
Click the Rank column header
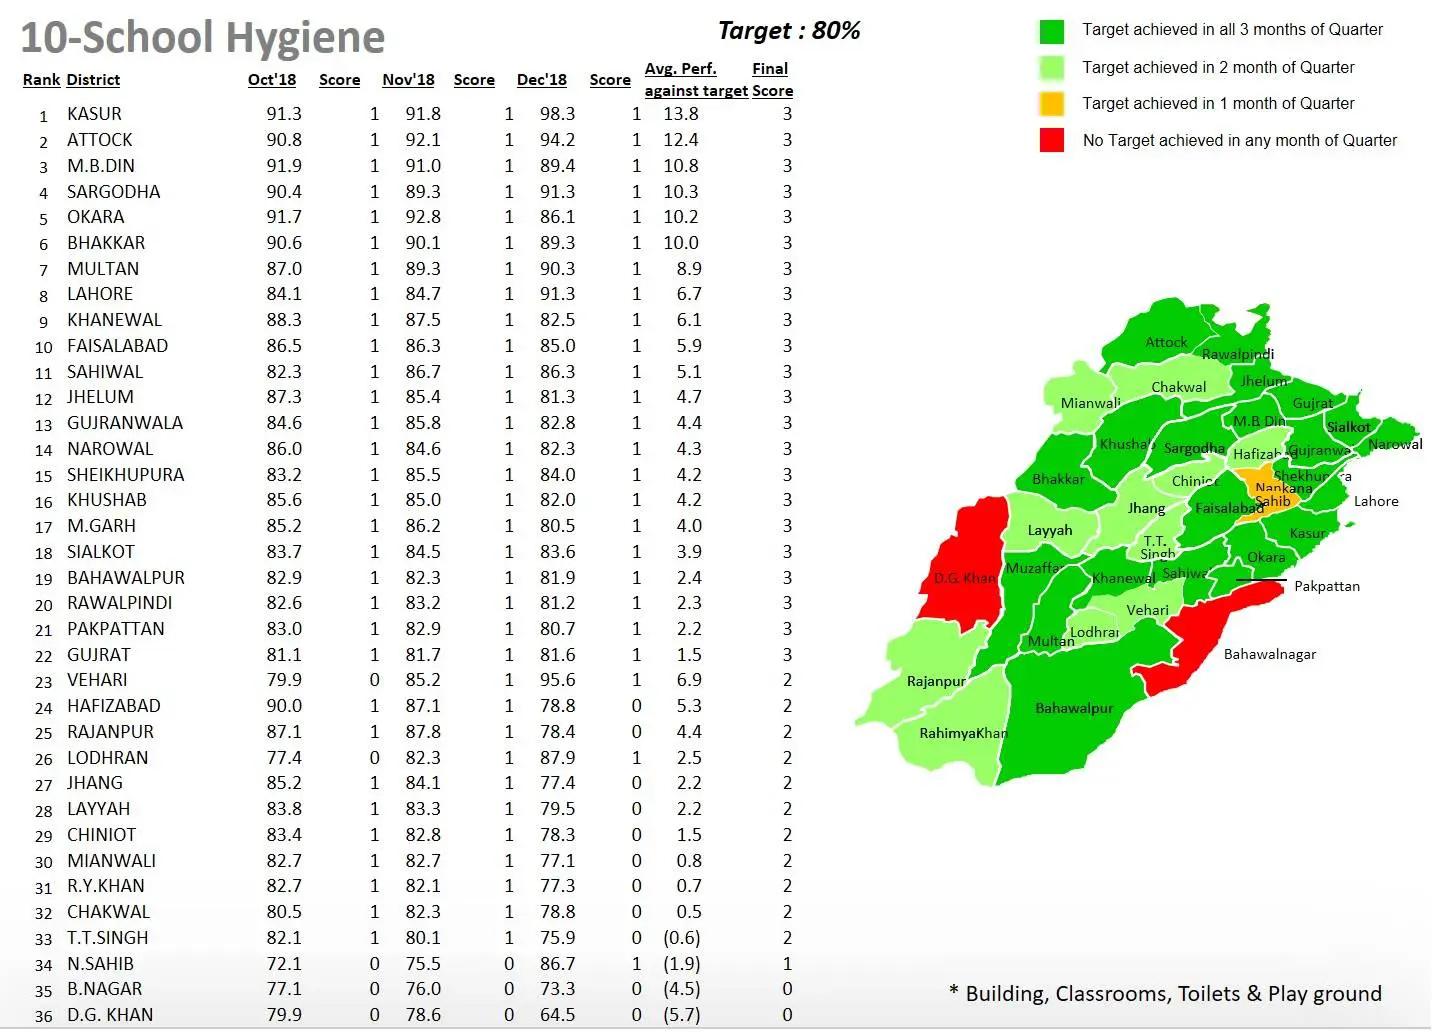[41, 80]
